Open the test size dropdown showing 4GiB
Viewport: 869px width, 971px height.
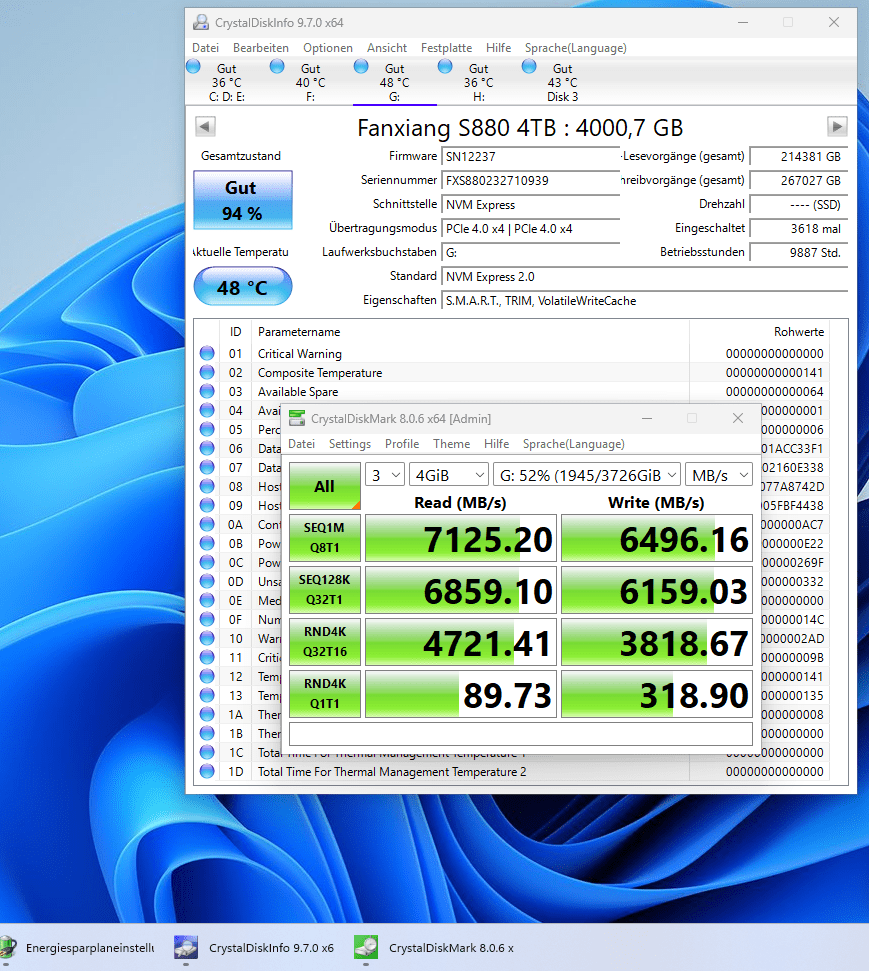tap(449, 475)
